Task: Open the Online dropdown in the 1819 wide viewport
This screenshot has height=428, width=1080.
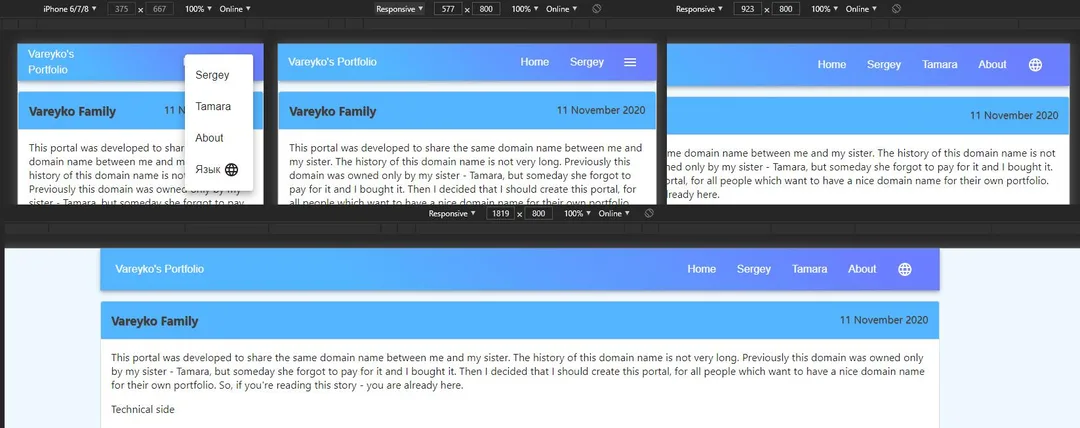Action: pos(614,214)
